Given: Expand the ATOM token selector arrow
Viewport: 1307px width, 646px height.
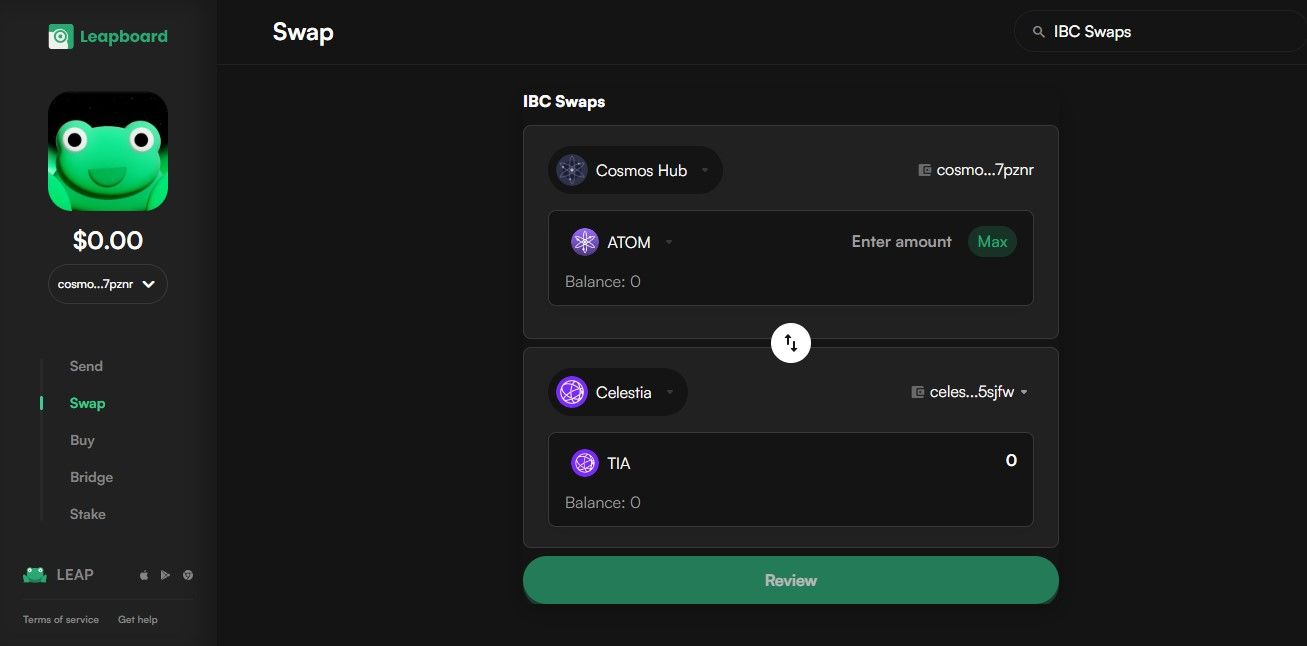Looking at the screenshot, I should pyautogui.click(x=669, y=242).
